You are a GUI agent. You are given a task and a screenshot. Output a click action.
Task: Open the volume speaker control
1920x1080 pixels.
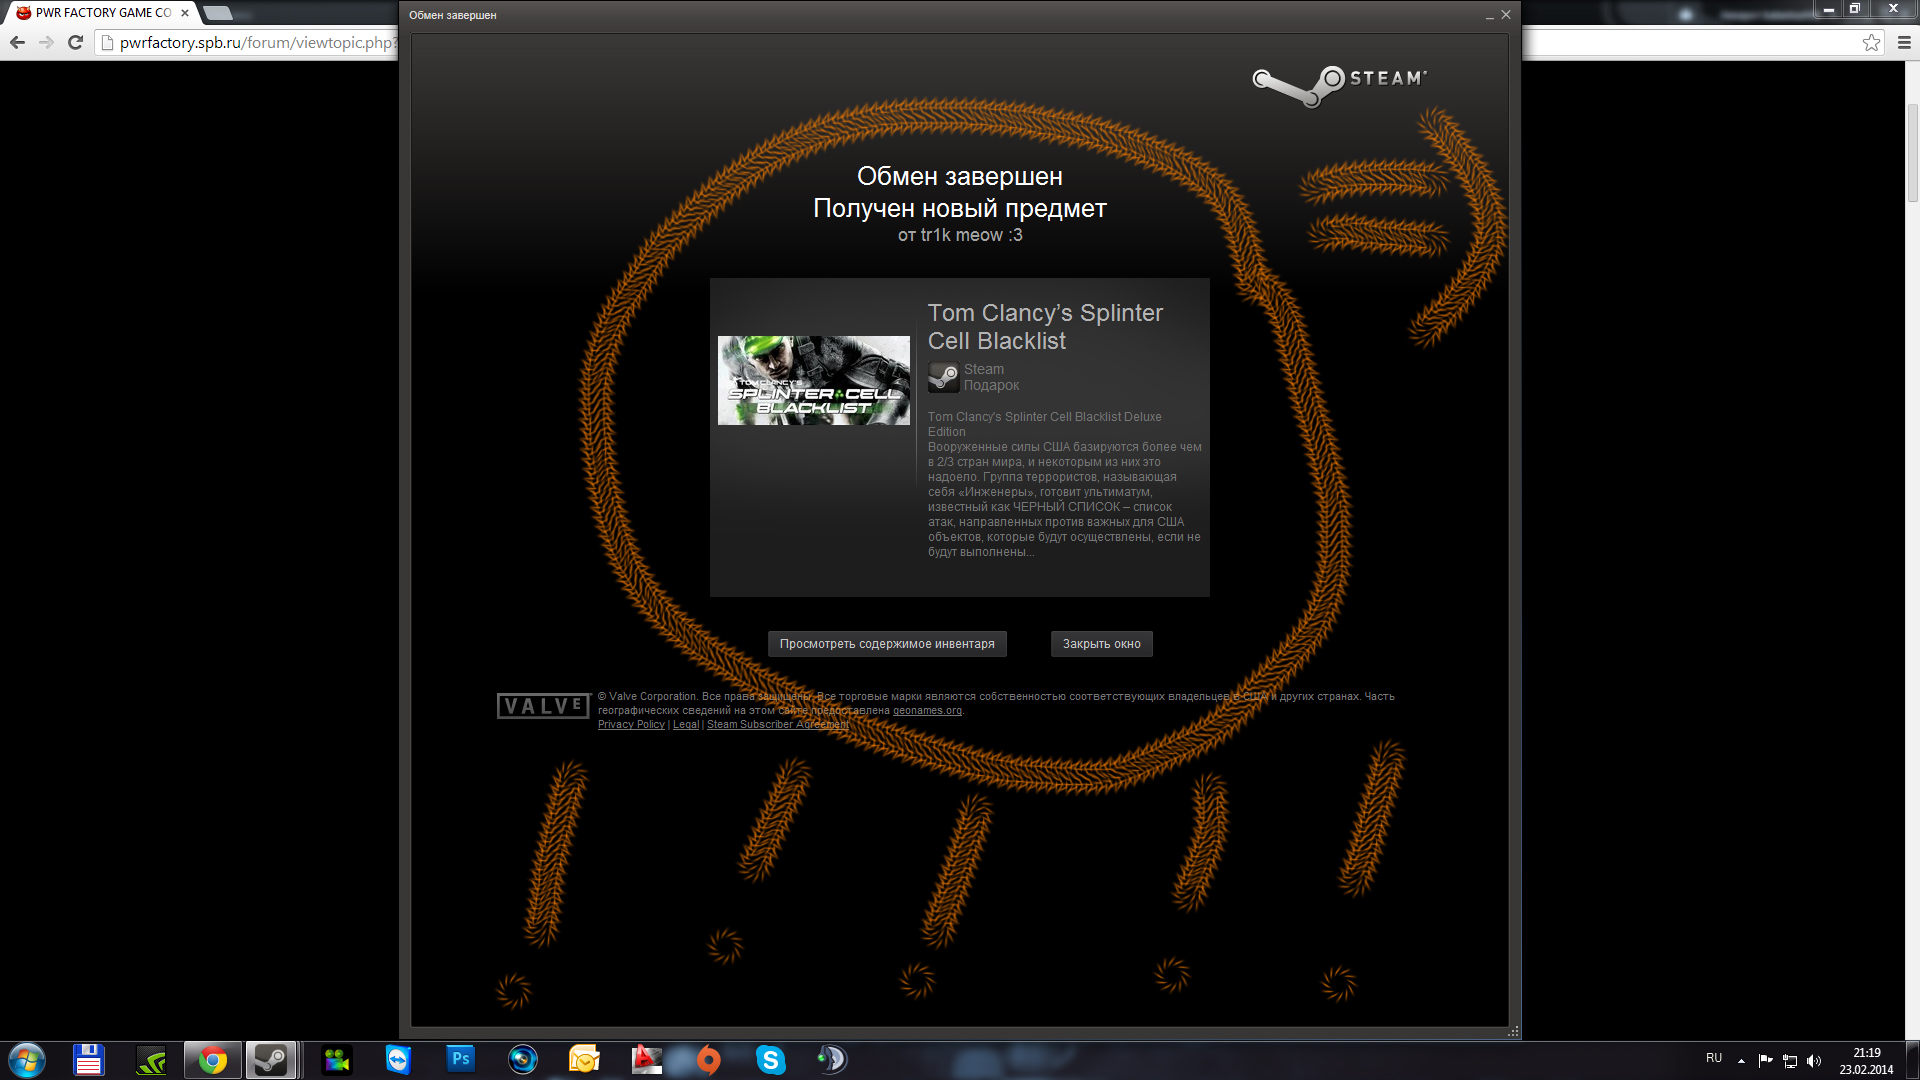[x=1814, y=1060]
